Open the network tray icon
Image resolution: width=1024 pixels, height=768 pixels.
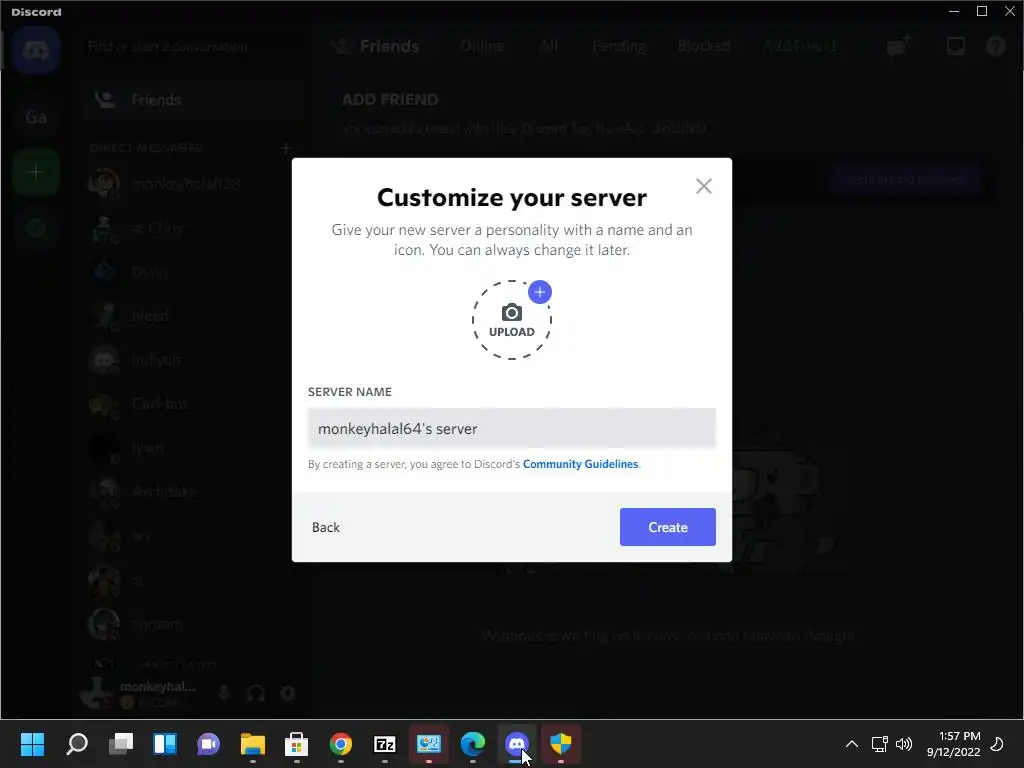coord(879,744)
